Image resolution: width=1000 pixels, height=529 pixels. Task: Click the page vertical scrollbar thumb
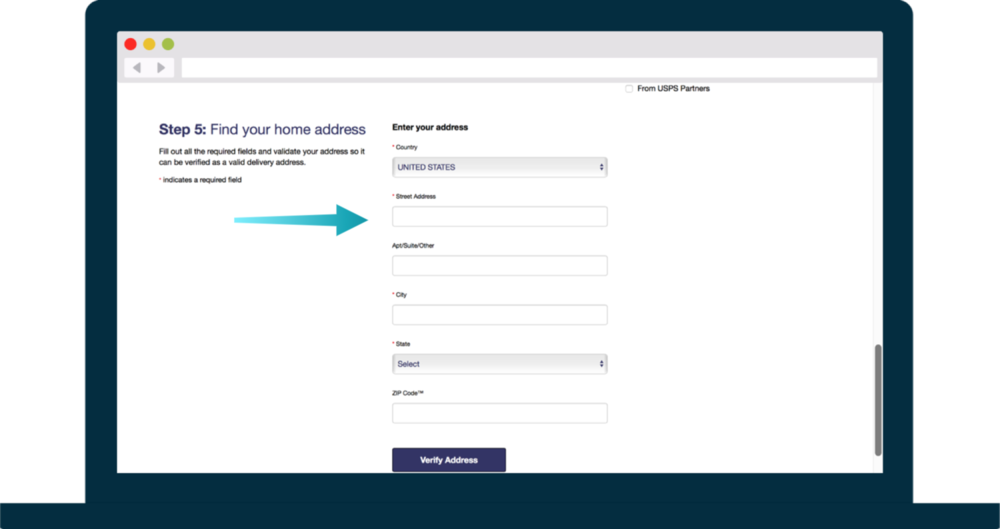pyautogui.click(x=878, y=400)
